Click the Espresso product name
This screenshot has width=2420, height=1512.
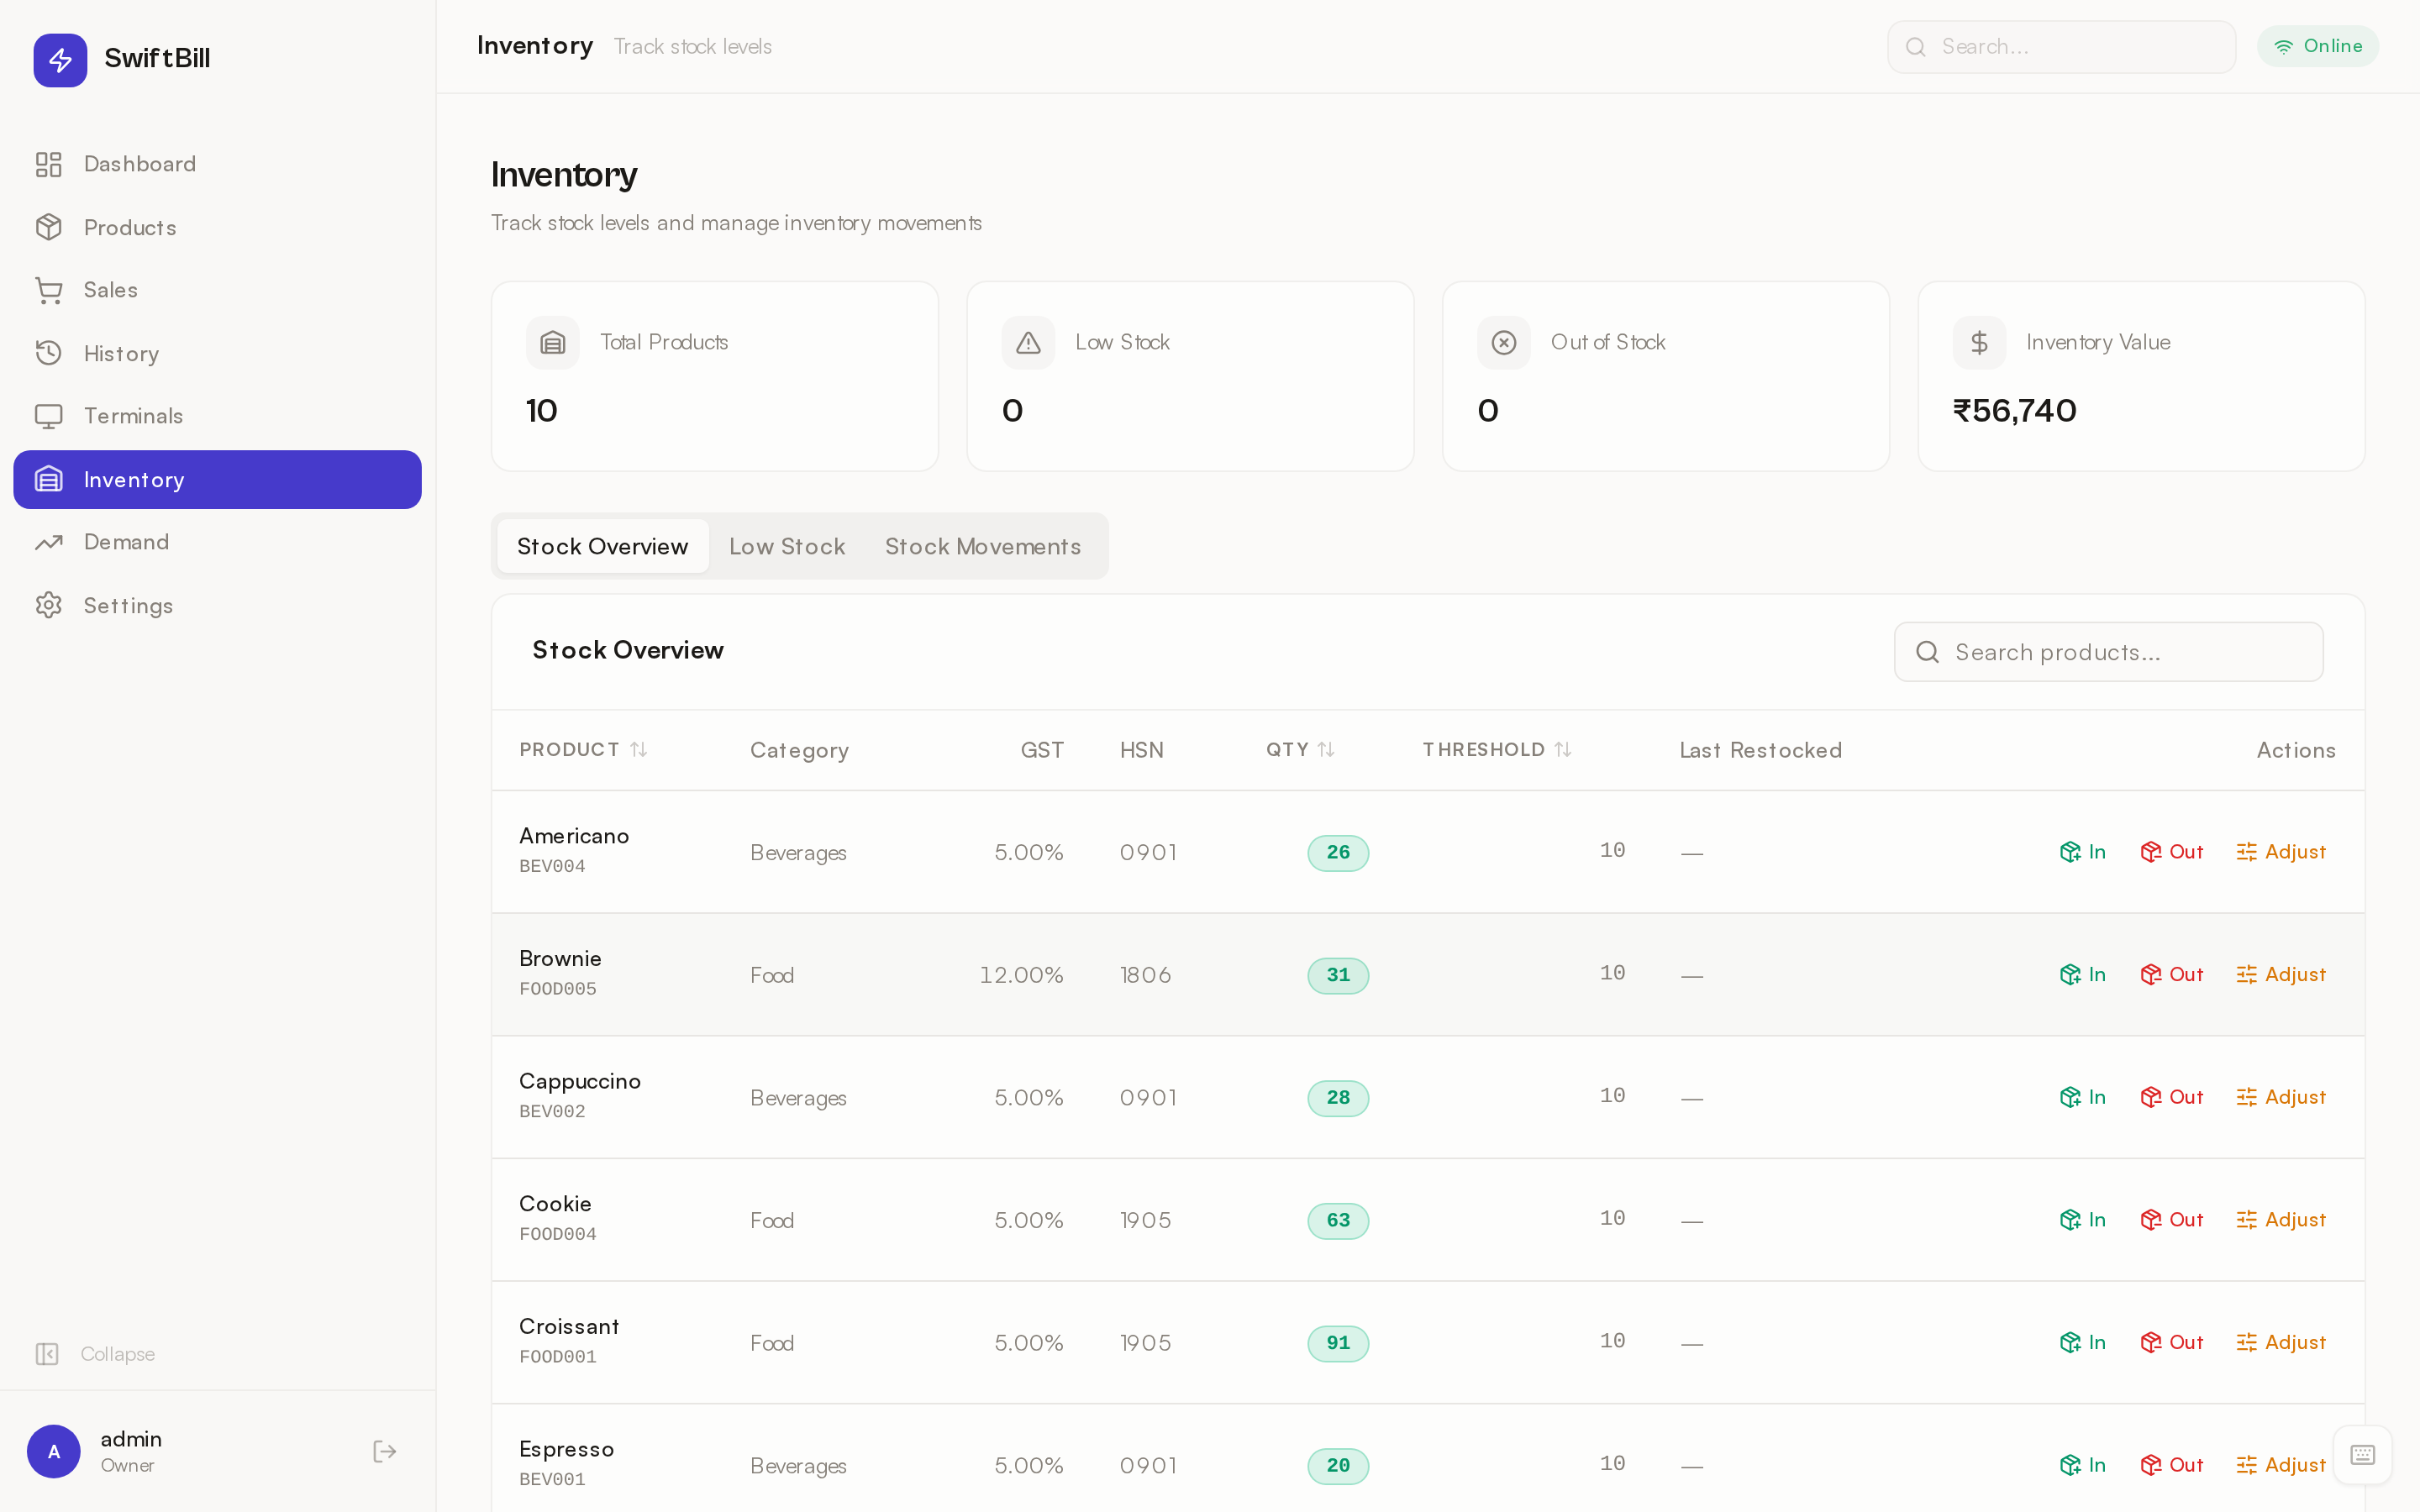(x=566, y=1450)
